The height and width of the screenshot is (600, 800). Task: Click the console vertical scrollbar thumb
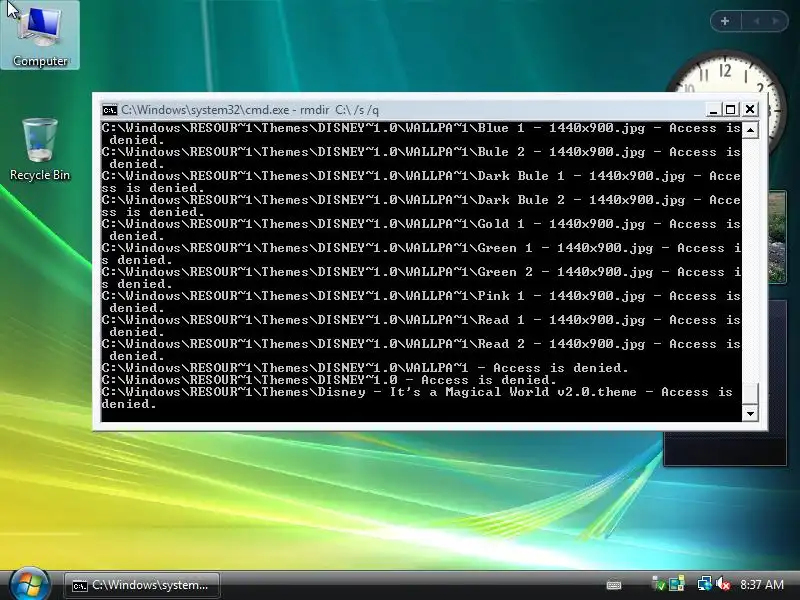click(750, 394)
